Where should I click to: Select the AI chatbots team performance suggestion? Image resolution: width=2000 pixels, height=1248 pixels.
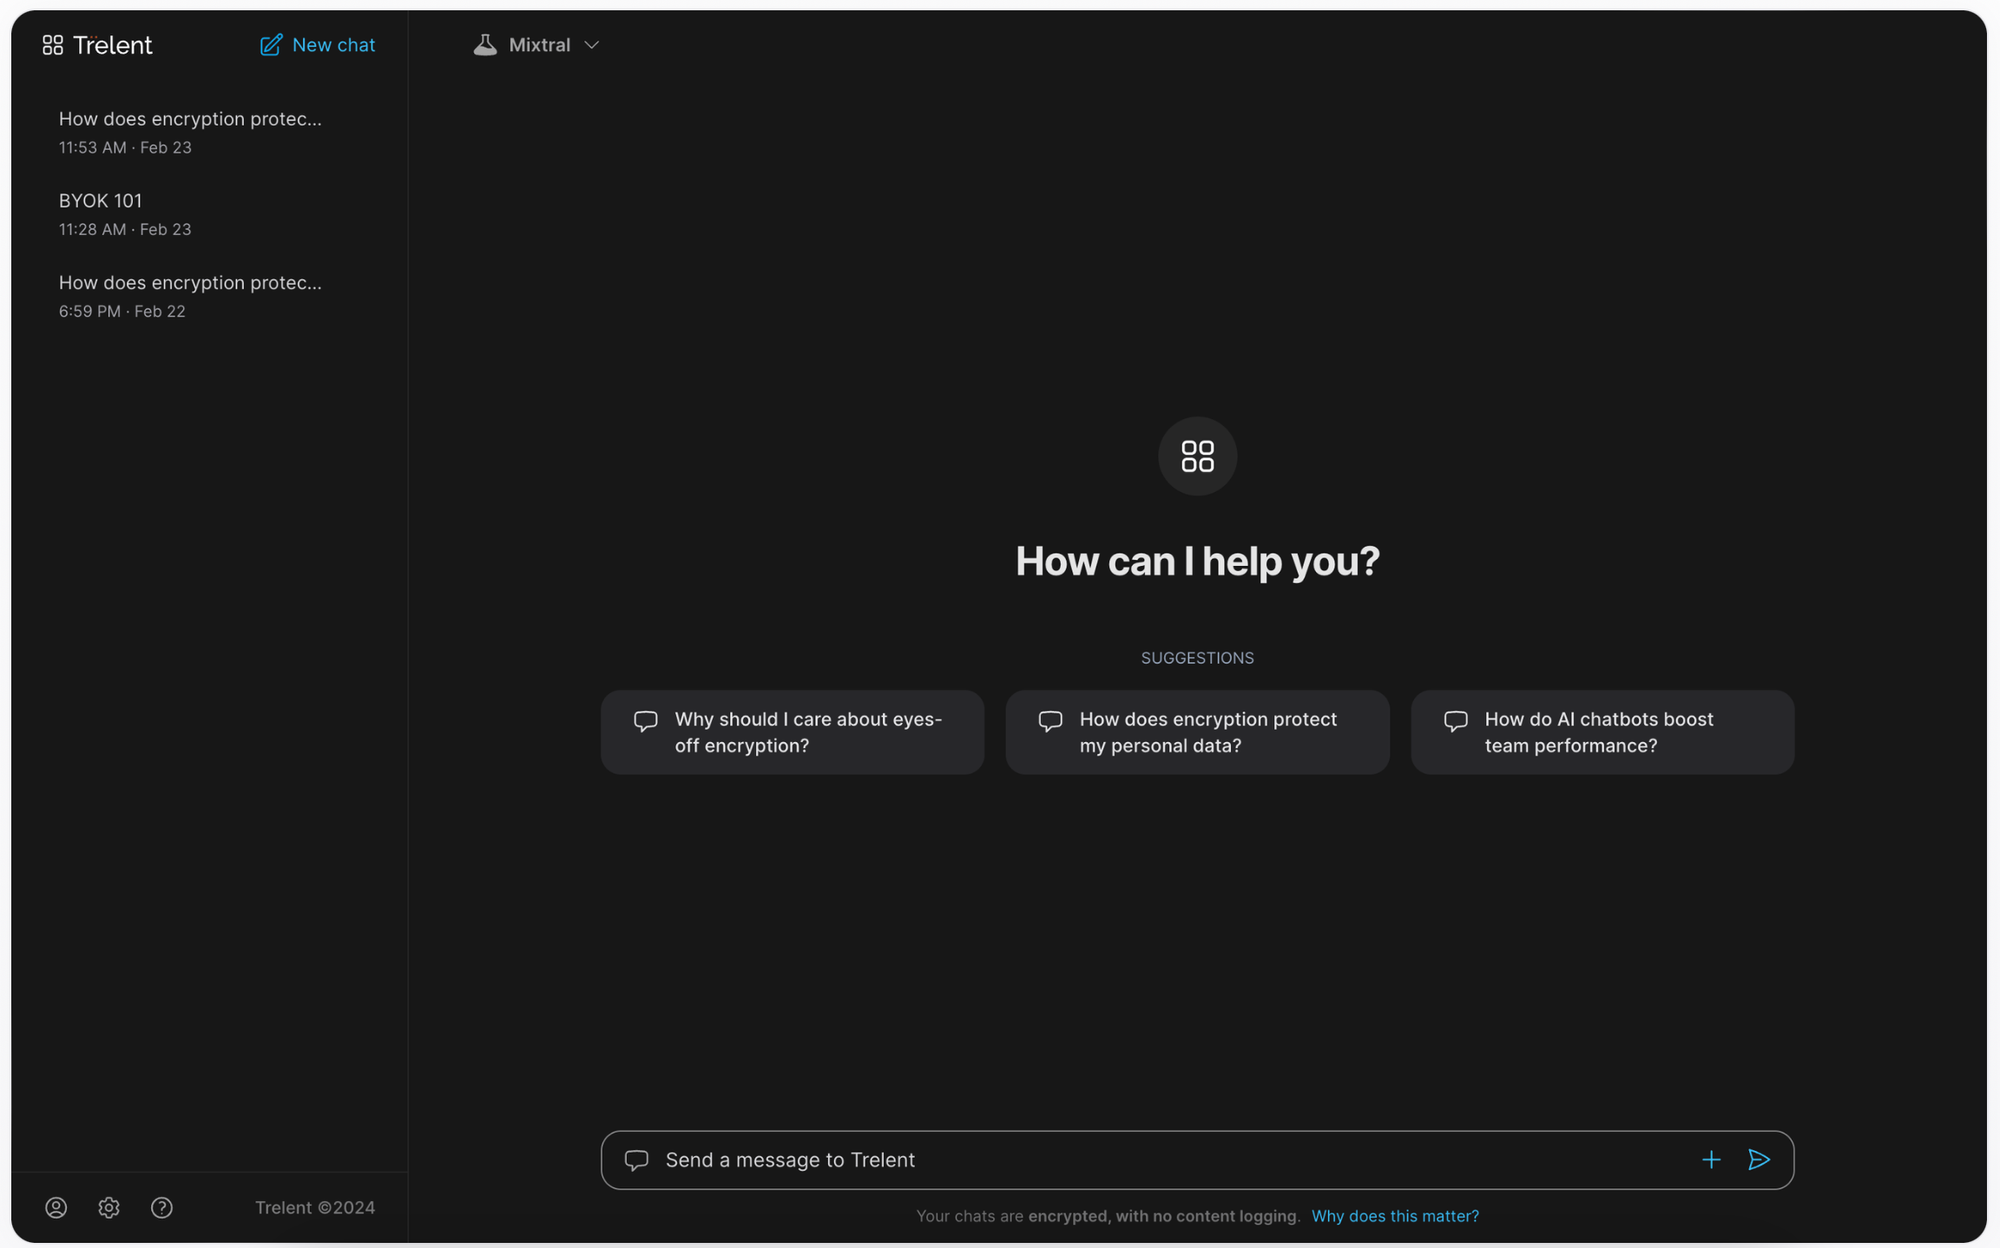(1602, 732)
